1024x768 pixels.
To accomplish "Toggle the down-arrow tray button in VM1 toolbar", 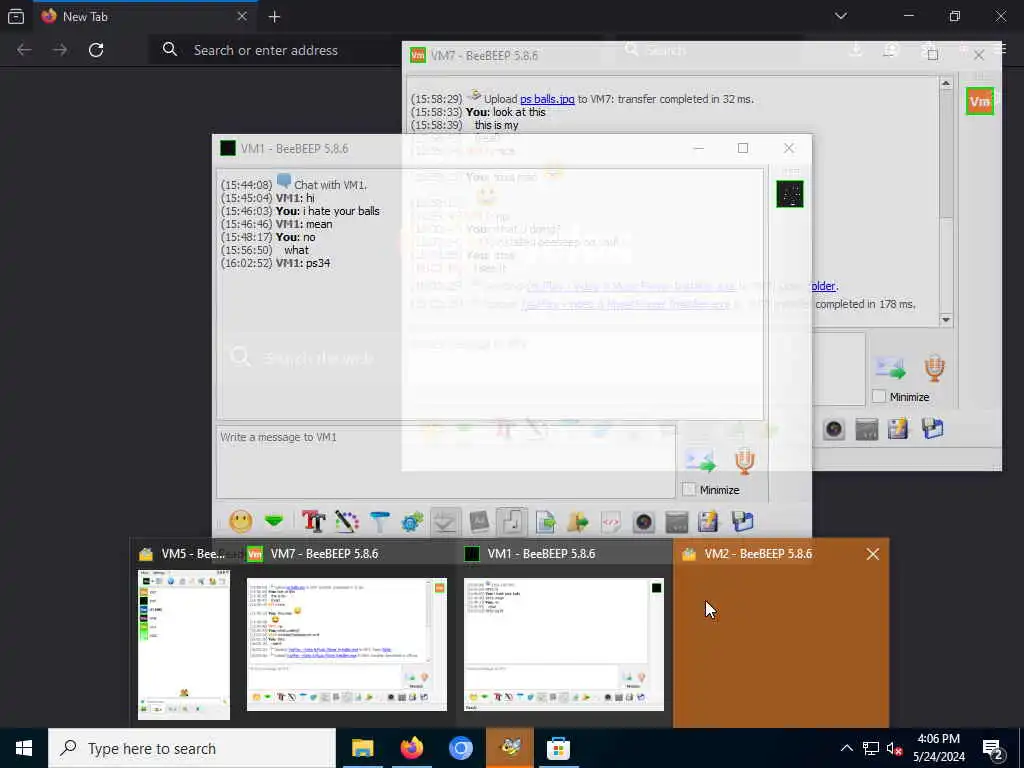I will tap(445, 521).
